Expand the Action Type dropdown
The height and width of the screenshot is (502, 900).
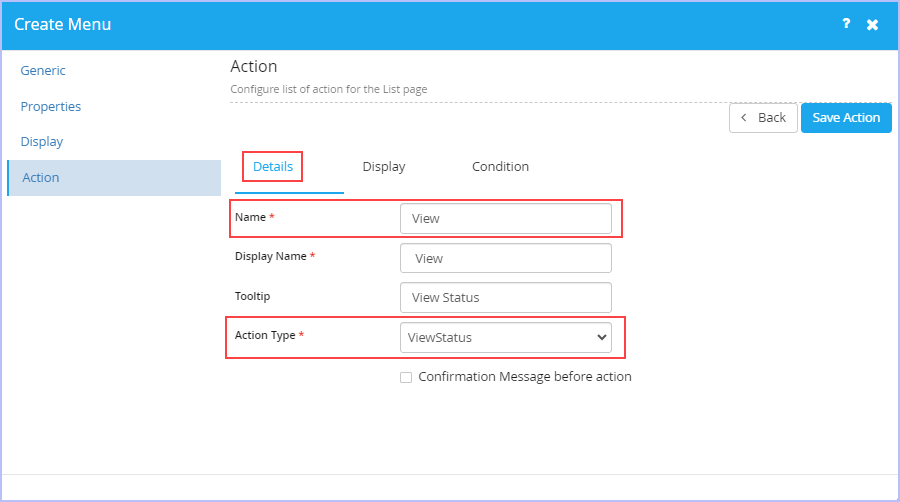tap(506, 337)
